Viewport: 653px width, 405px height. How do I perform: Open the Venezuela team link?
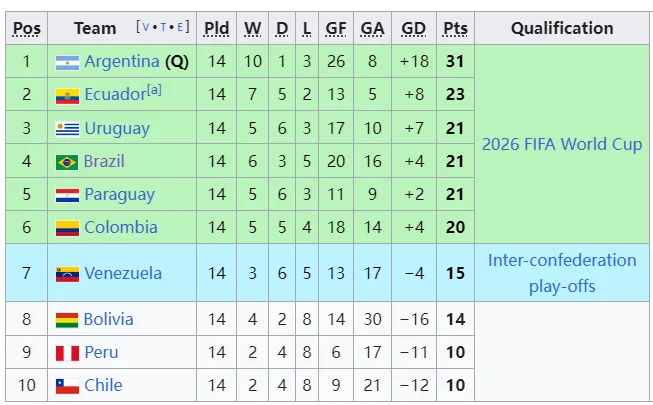pos(123,273)
